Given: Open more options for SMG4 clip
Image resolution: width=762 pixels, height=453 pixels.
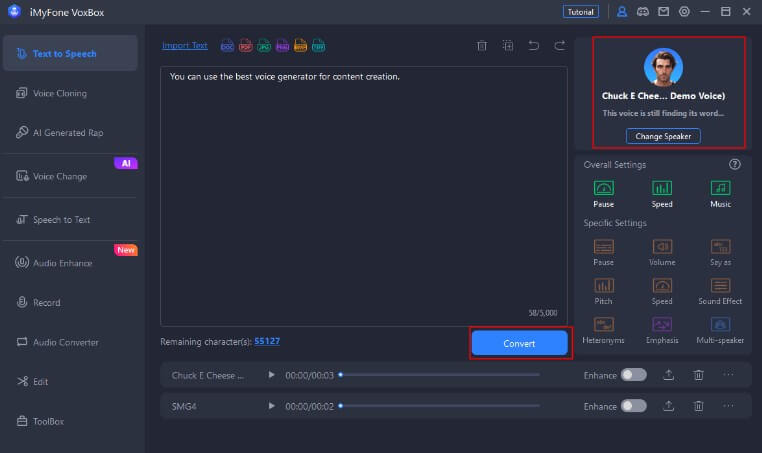Looking at the screenshot, I should (728, 405).
